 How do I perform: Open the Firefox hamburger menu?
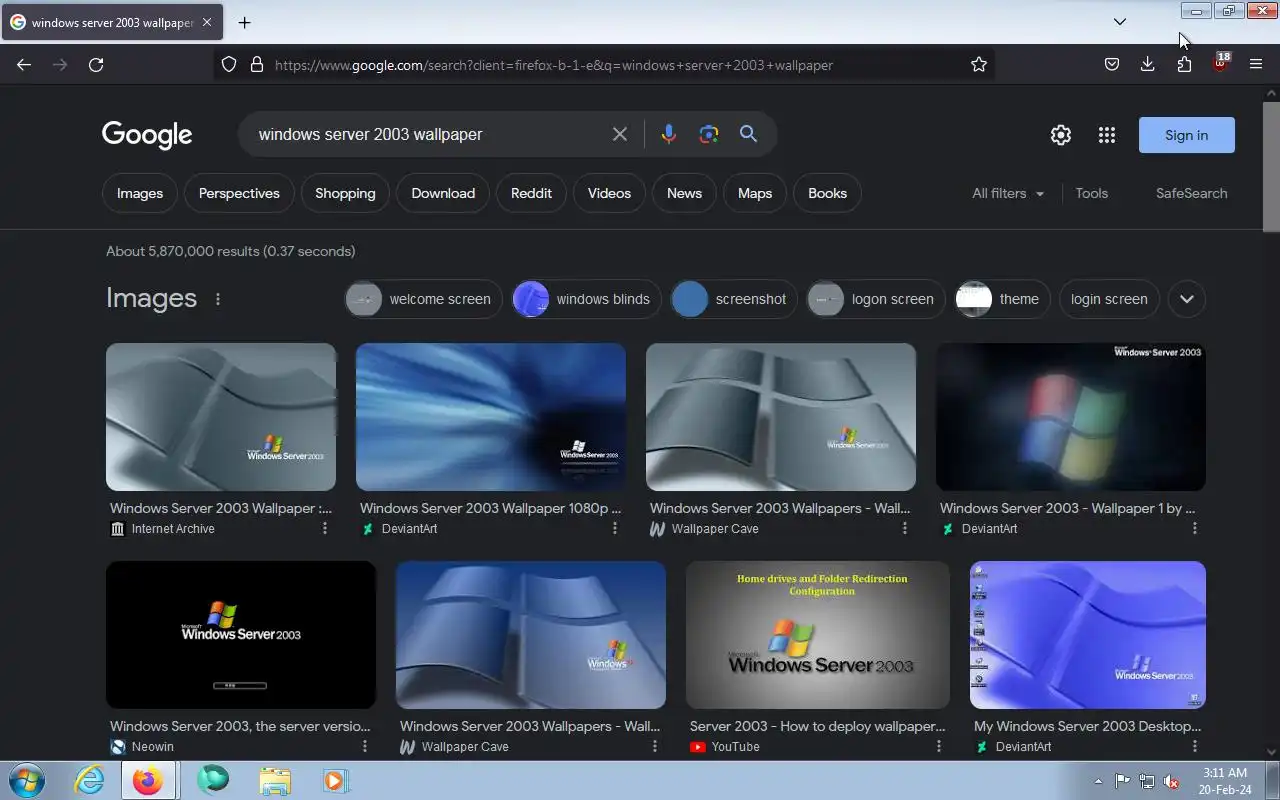[x=1256, y=64]
